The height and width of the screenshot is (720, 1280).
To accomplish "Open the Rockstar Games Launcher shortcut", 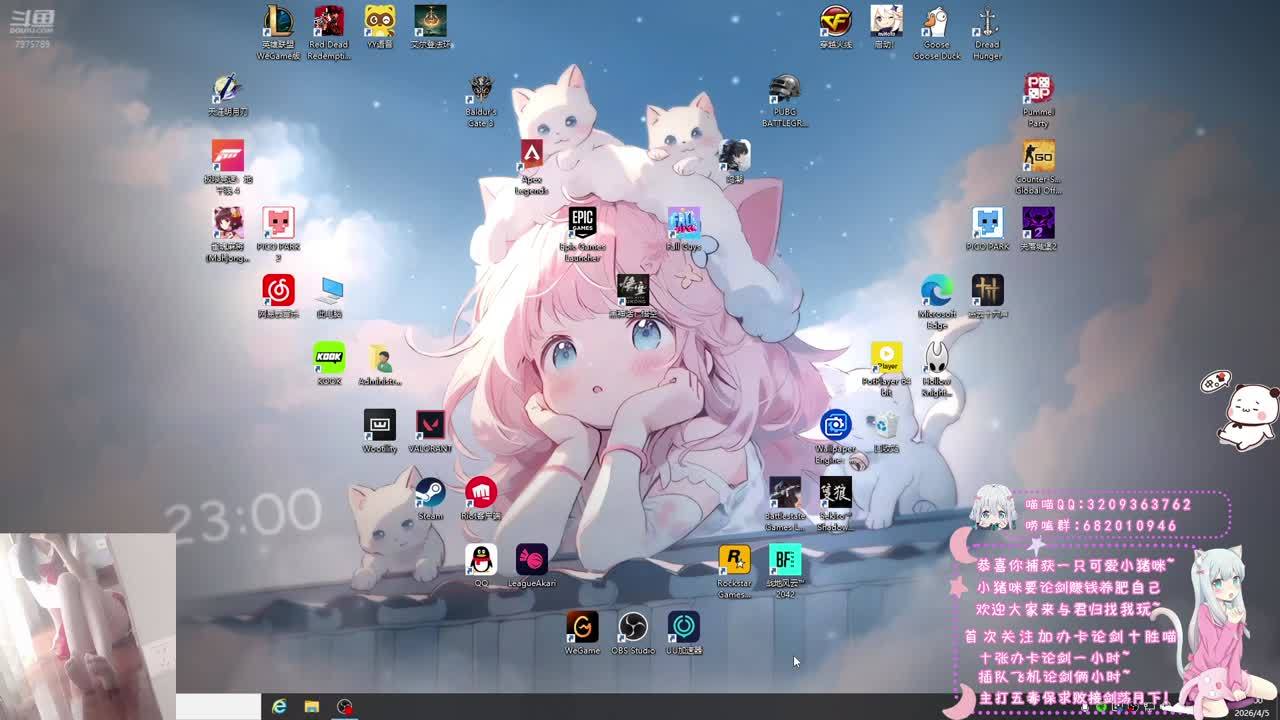I will [734, 560].
